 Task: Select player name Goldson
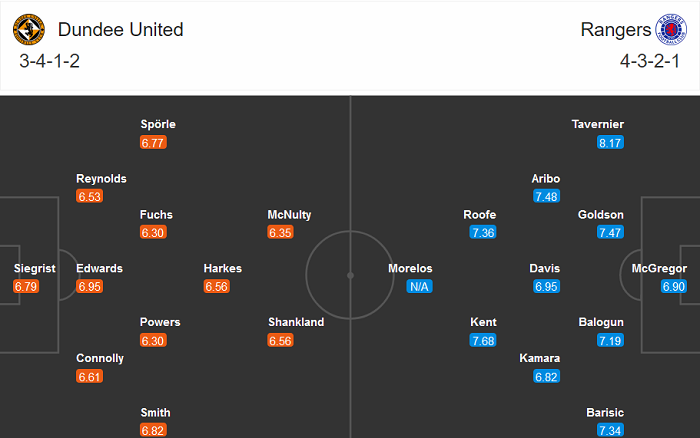point(601,214)
